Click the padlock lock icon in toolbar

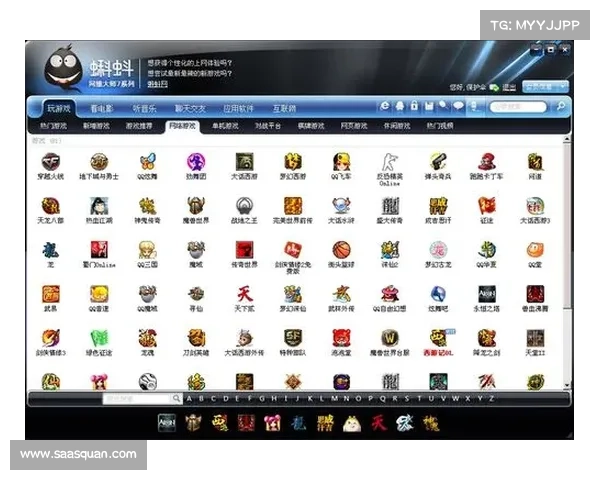(x=414, y=106)
